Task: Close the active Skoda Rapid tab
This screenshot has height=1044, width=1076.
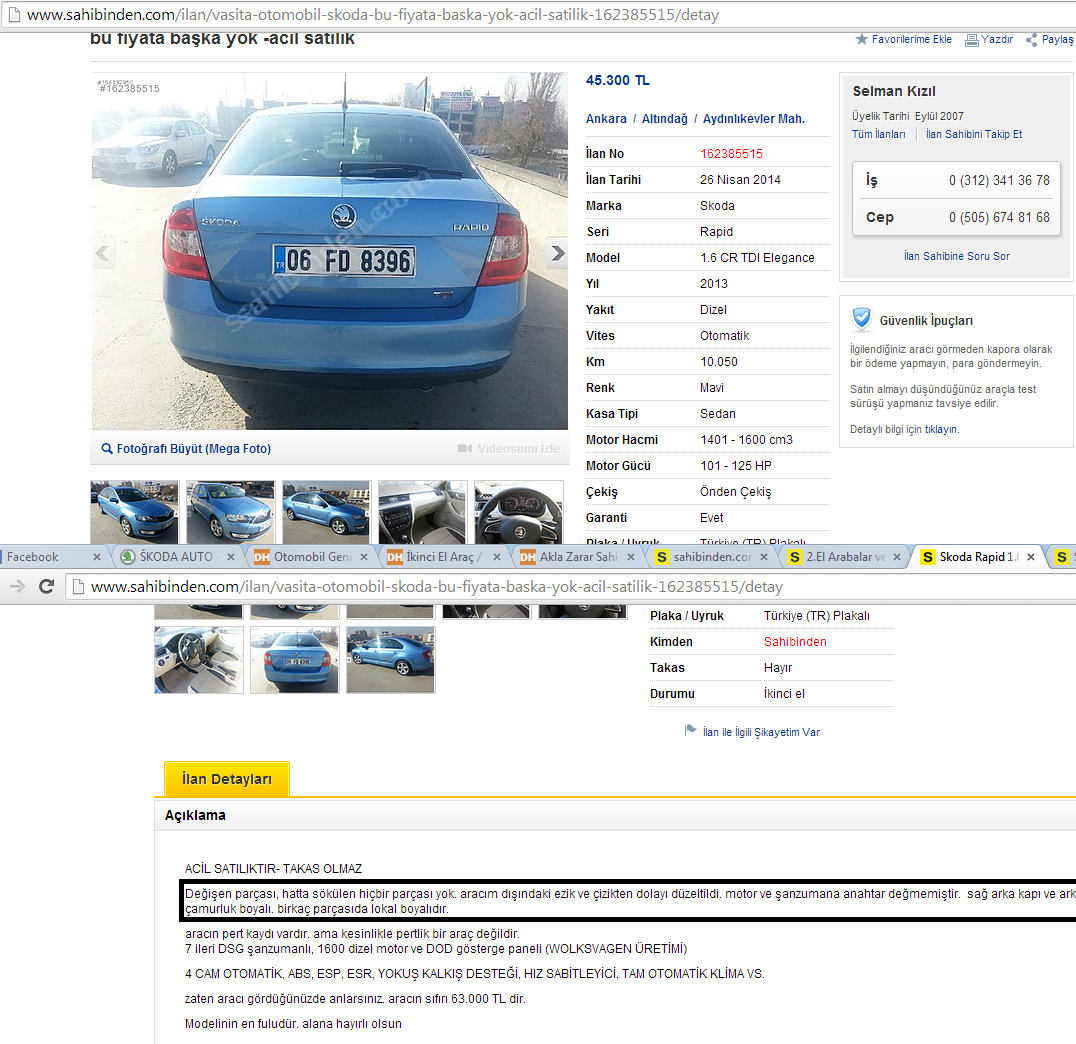Action: [x=1031, y=557]
